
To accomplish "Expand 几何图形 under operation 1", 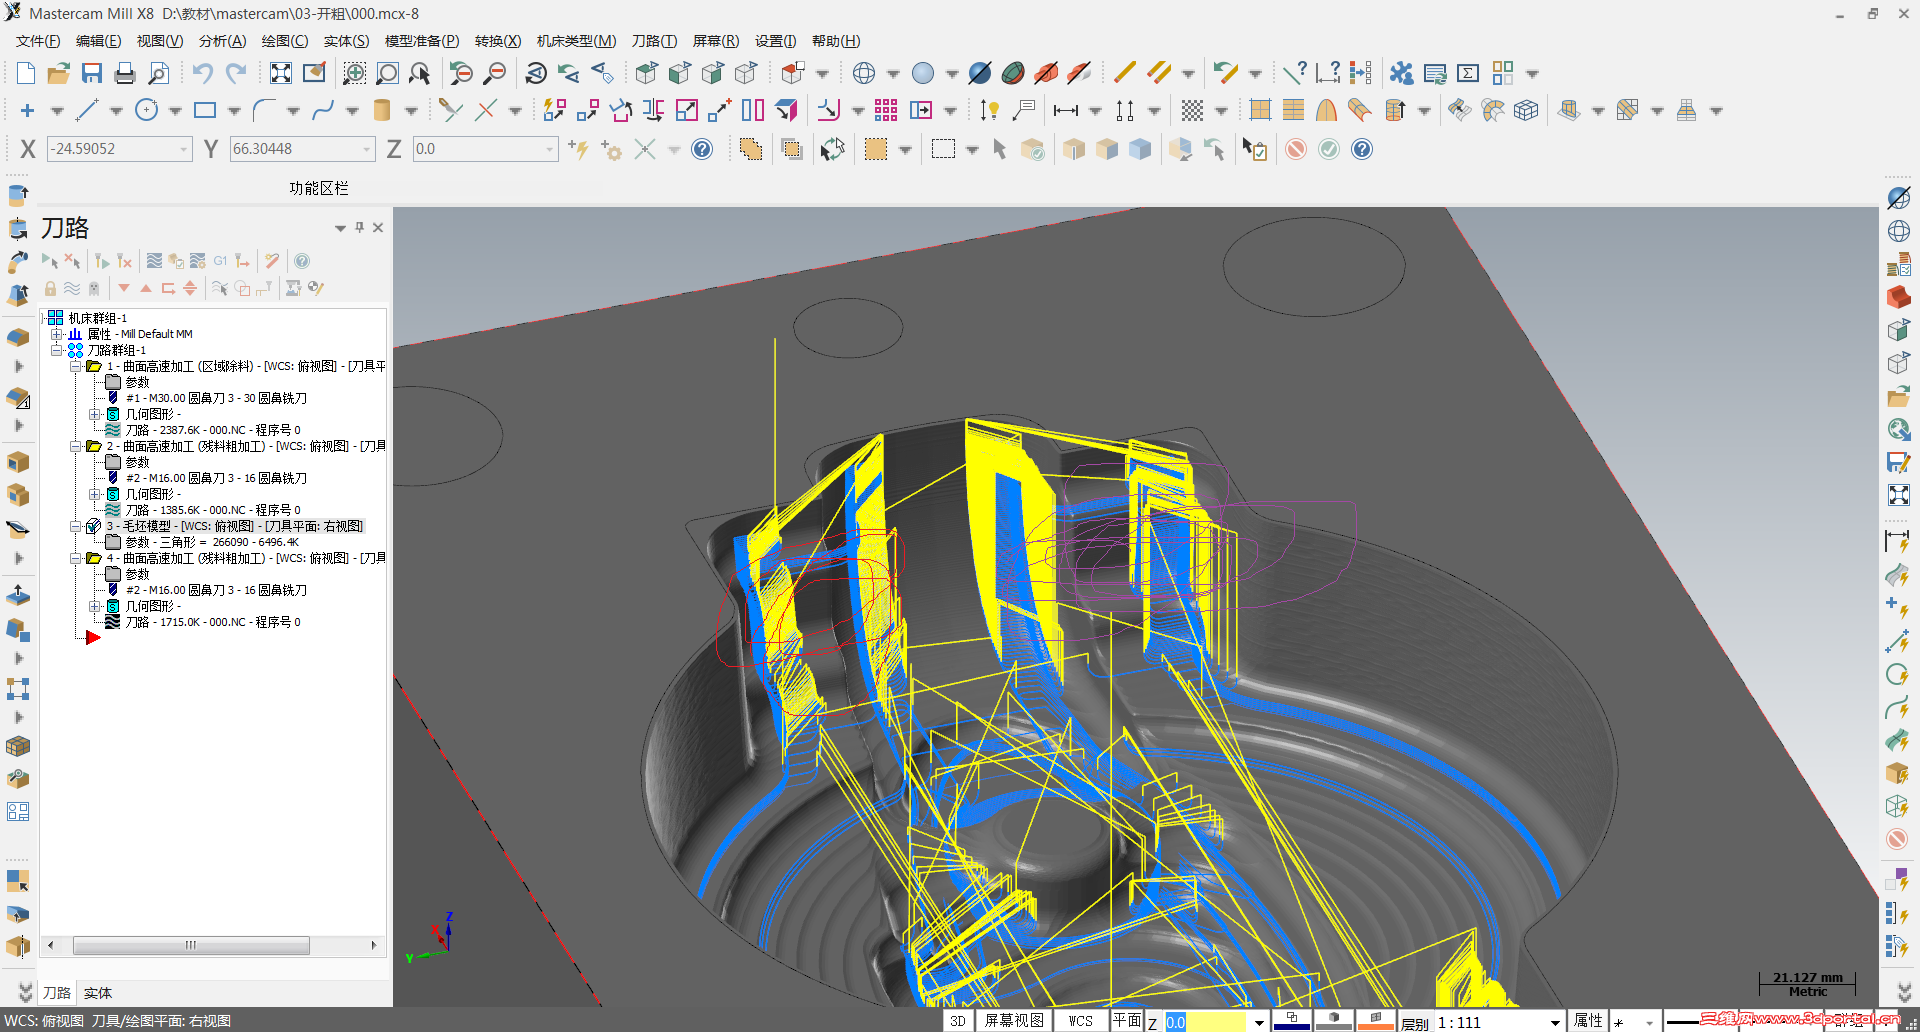I will (95, 414).
